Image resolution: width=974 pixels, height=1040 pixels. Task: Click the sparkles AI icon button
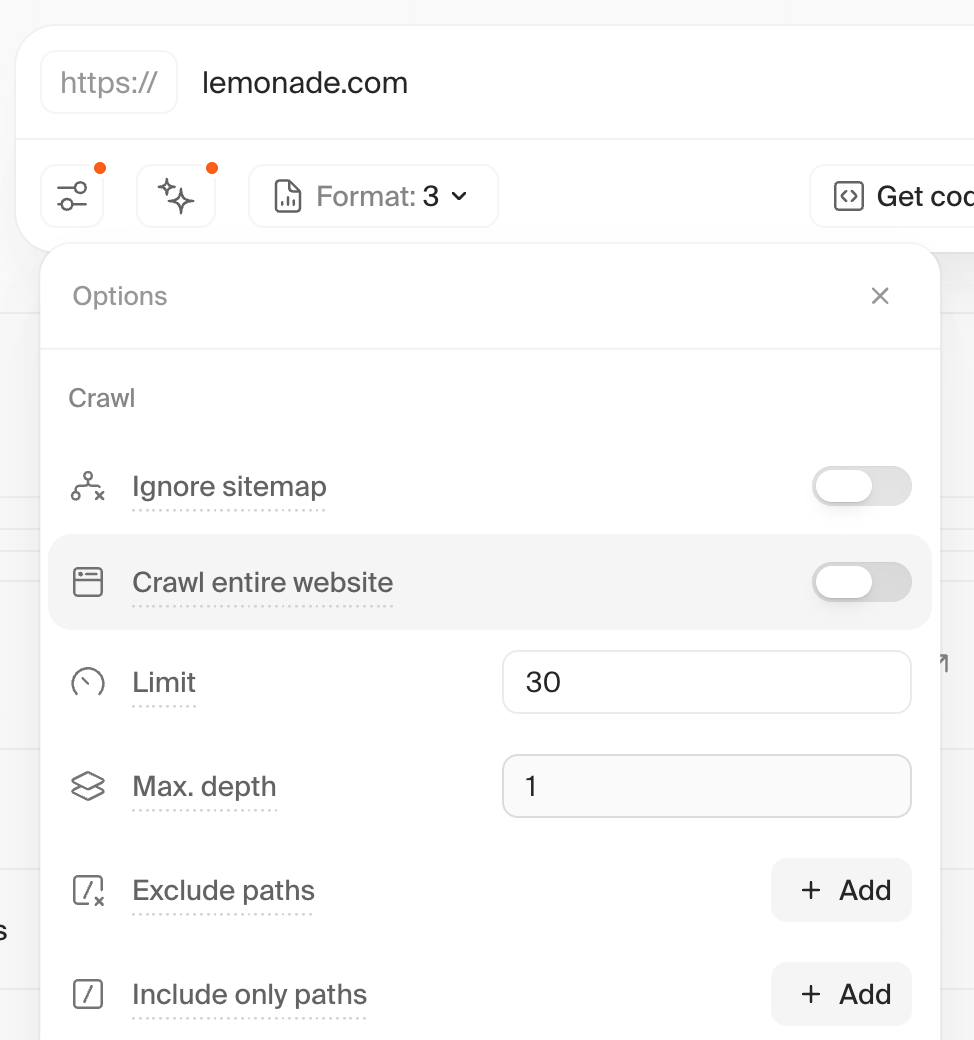tap(176, 196)
